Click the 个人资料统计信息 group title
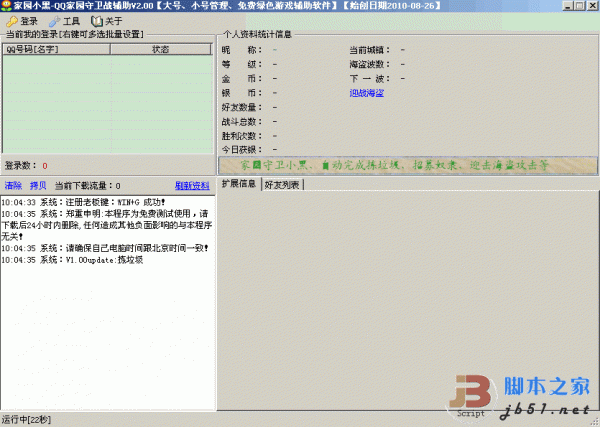600x427 pixels. pos(257,34)
